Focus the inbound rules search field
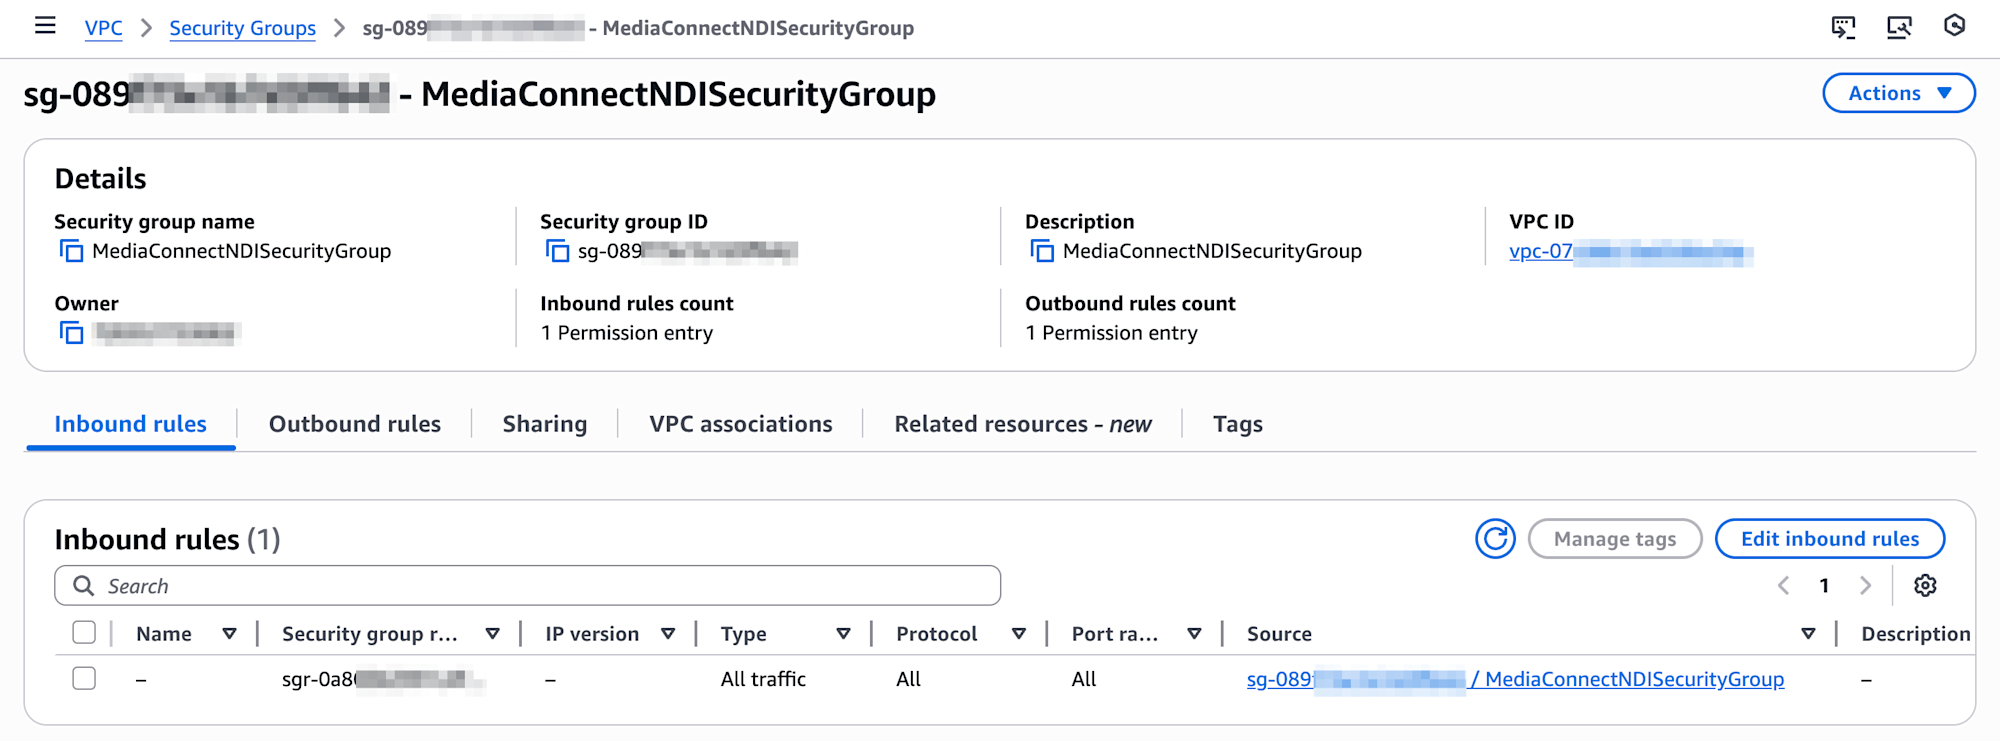The image size is (2000, 741). pos(540,586)
